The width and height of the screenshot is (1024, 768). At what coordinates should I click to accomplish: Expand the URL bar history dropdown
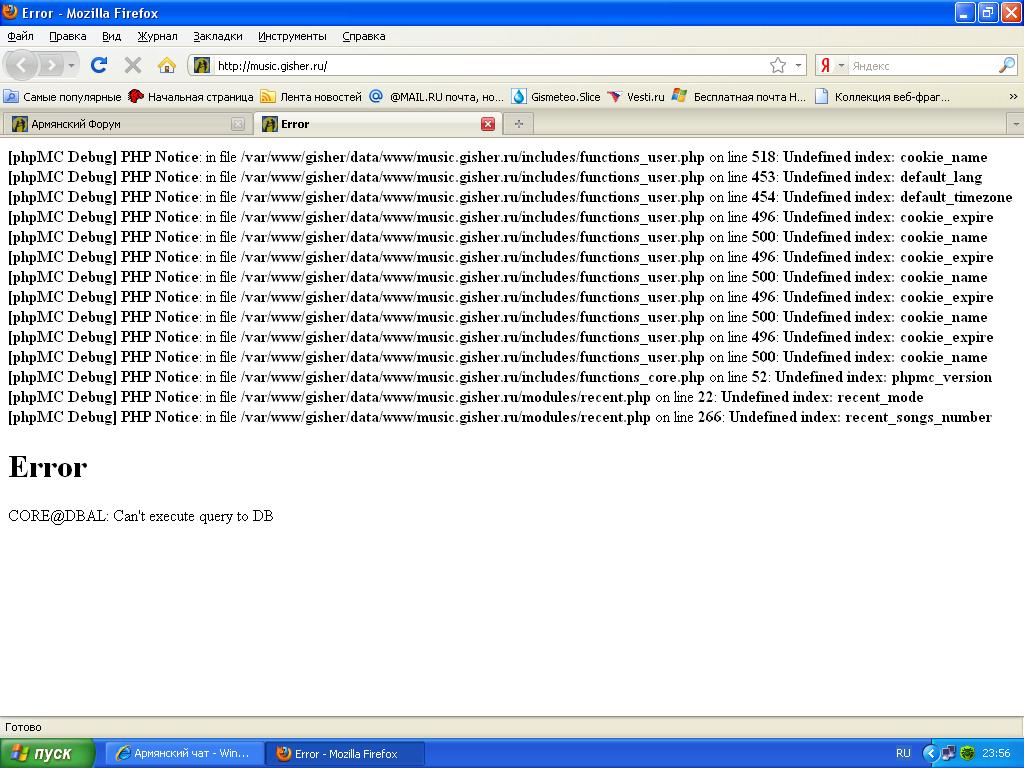798,66
